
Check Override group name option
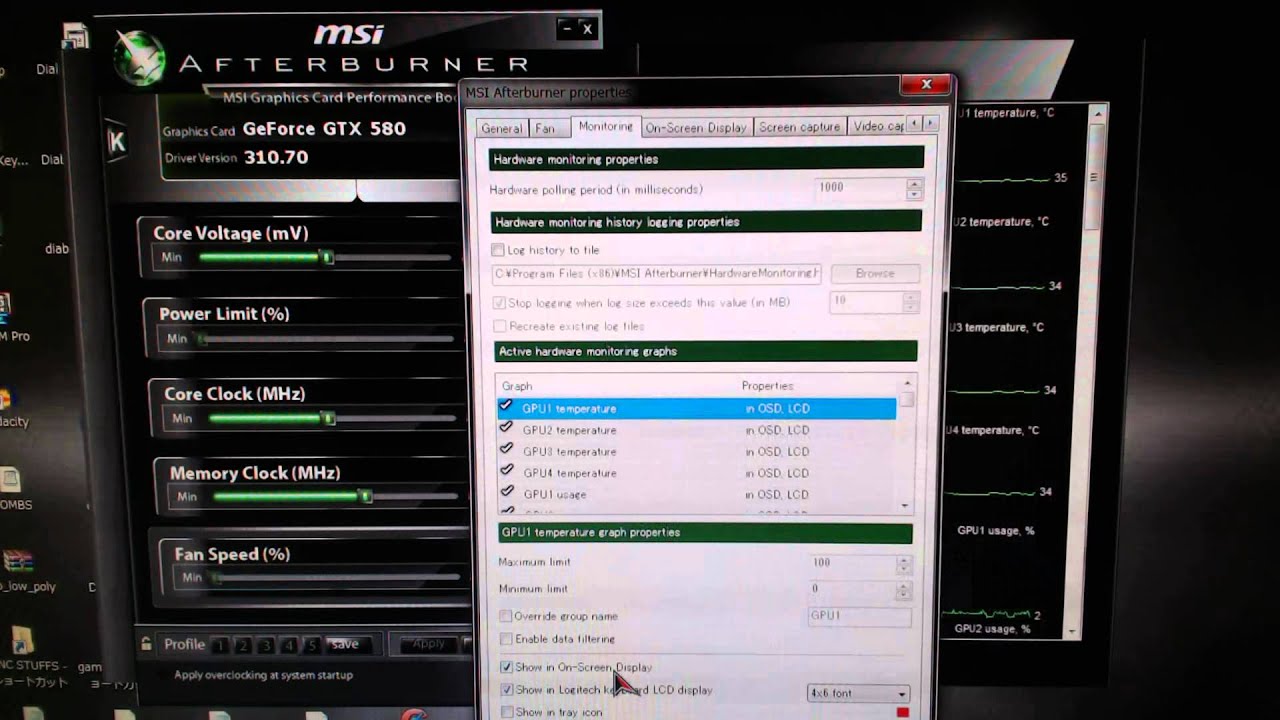click(x=505, y=616)
